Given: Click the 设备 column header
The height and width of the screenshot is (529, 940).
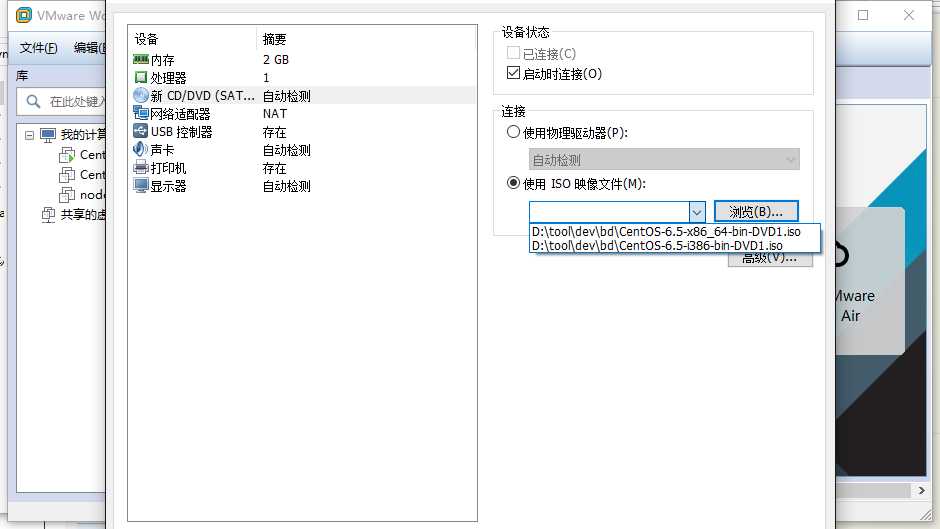Looking at the screenshot, I should point(146,39).
